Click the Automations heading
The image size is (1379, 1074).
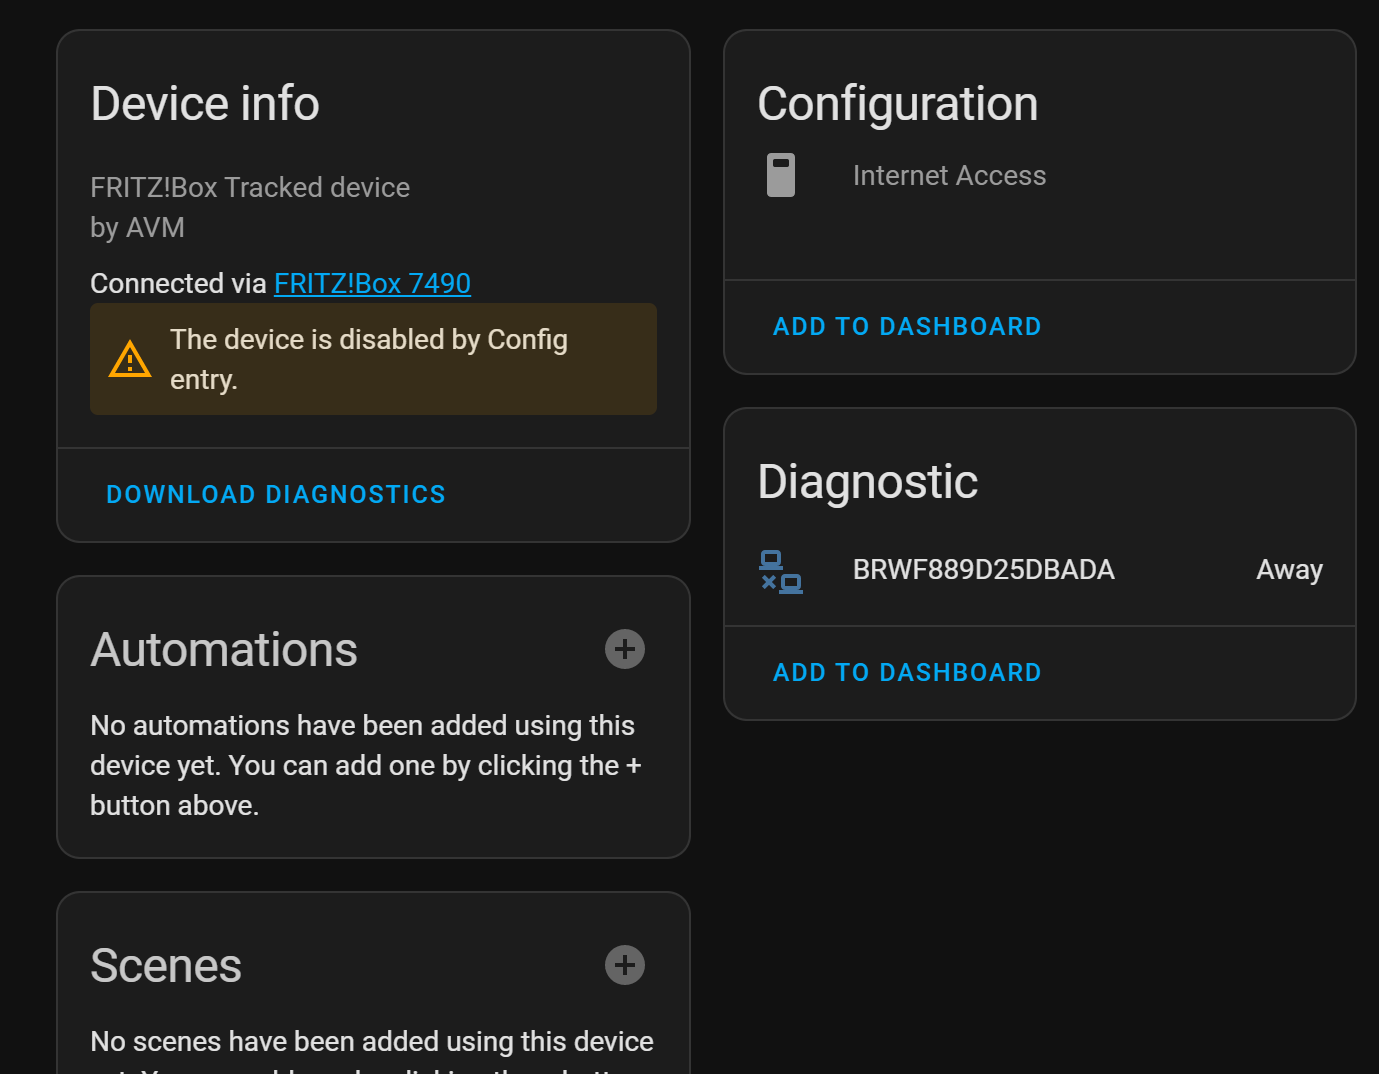click(x=223, y=649)
